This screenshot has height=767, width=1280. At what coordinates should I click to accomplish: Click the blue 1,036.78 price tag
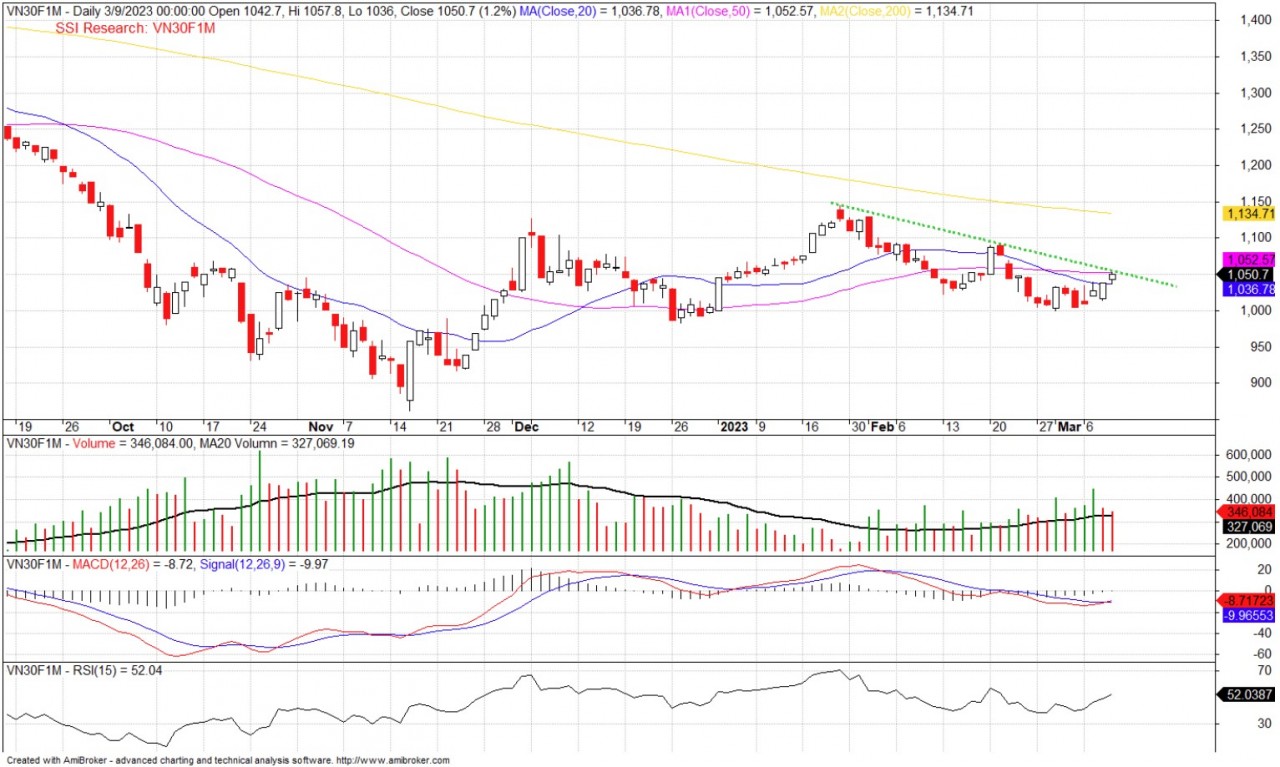click(1249, 289)
